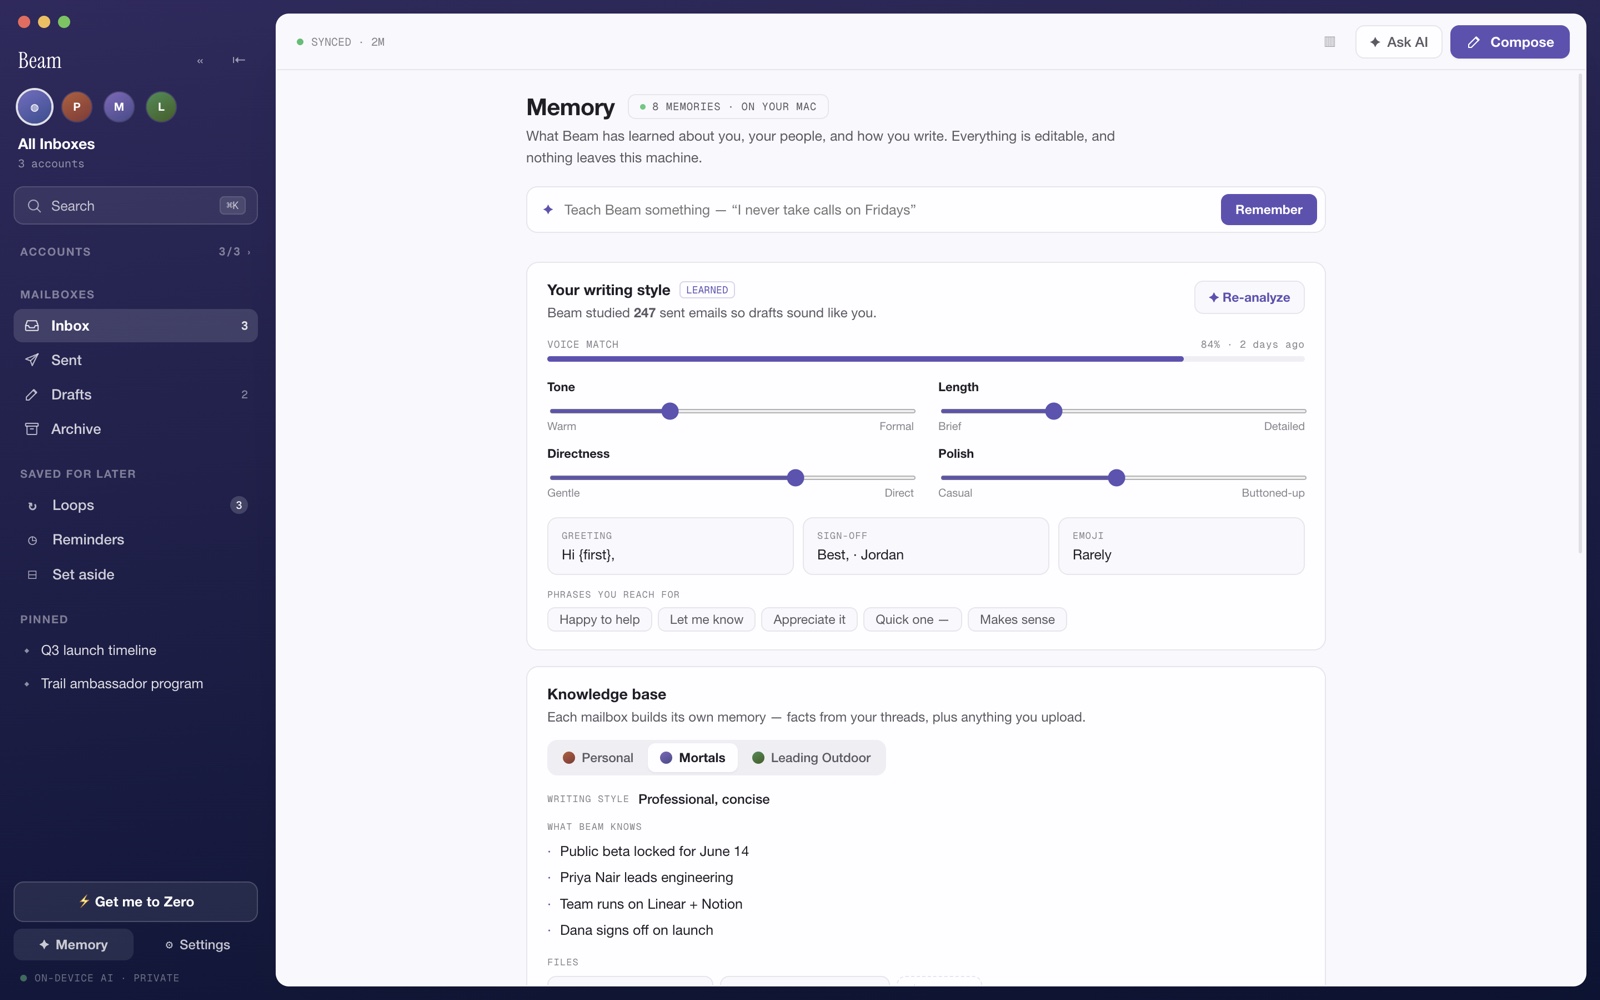Click Get me to Zero button
This screenshot has height=1000, width=1600.
(x=135, y=902)
